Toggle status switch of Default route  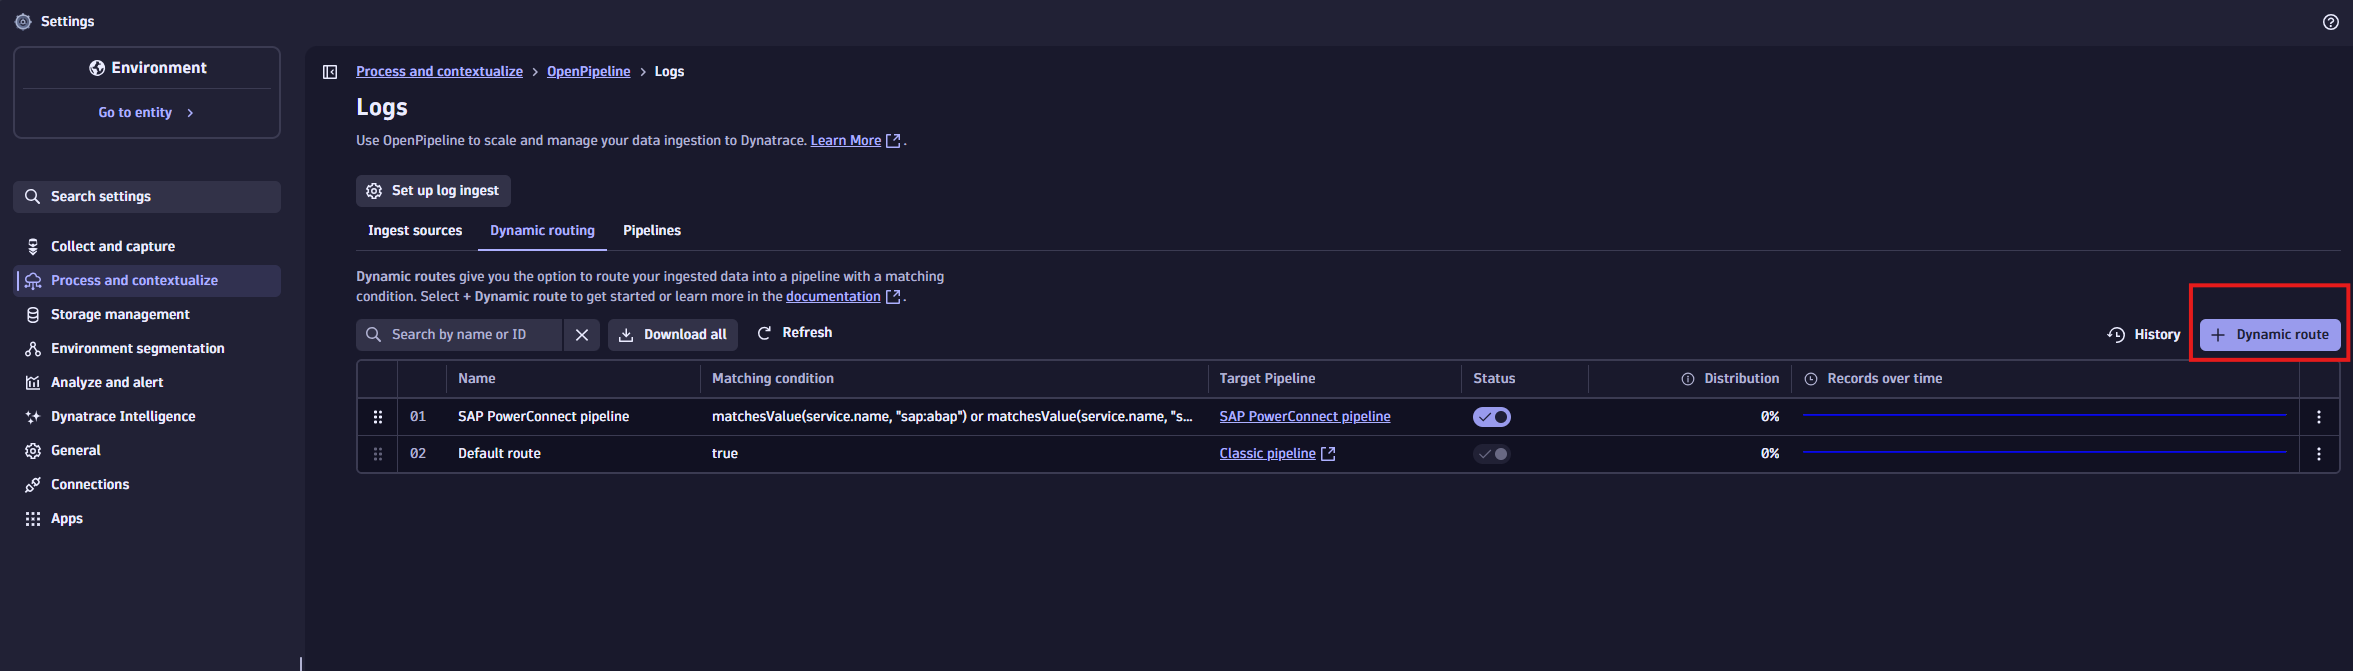tap(1491, 454)
